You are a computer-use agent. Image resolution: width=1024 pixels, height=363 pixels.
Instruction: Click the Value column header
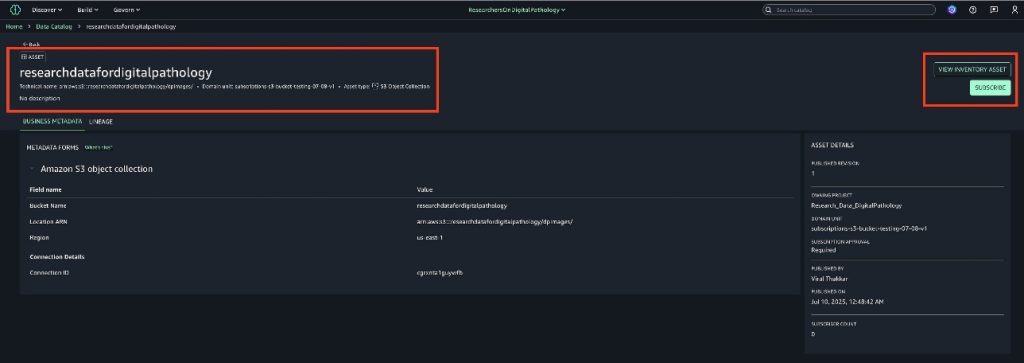(424, 190)
